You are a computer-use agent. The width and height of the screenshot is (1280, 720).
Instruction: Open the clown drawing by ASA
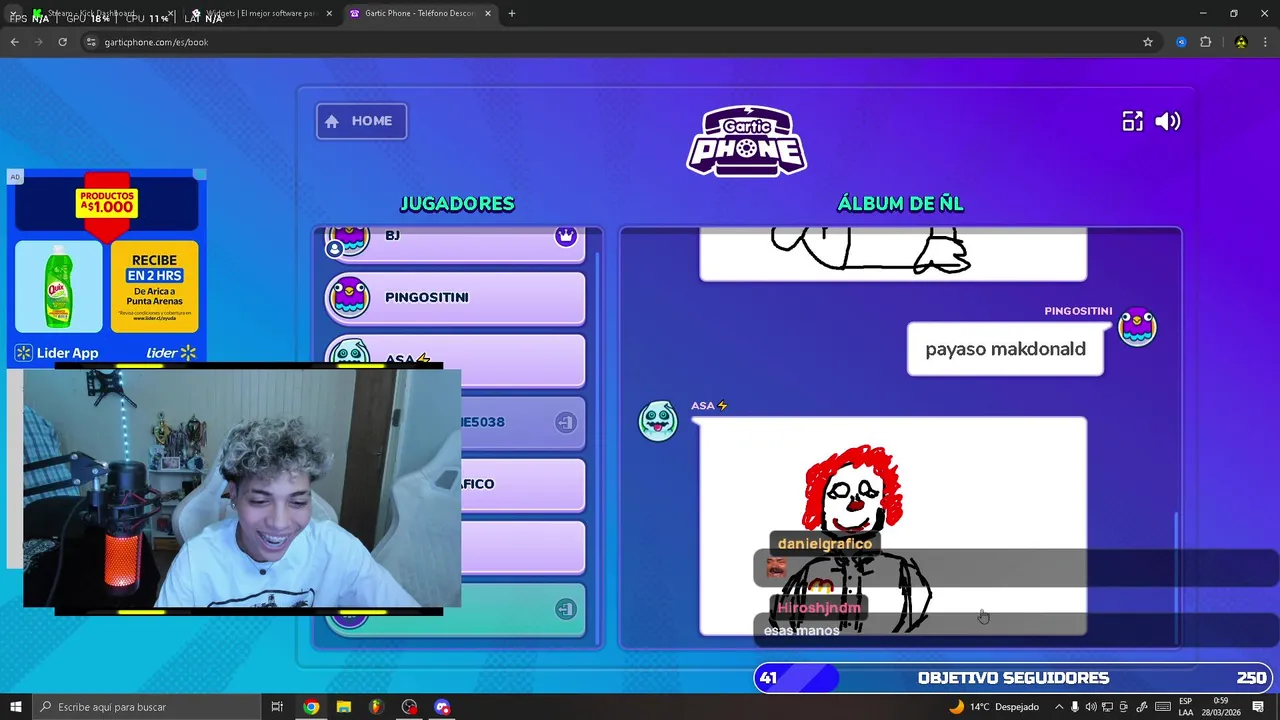click(x=892, y=526)
